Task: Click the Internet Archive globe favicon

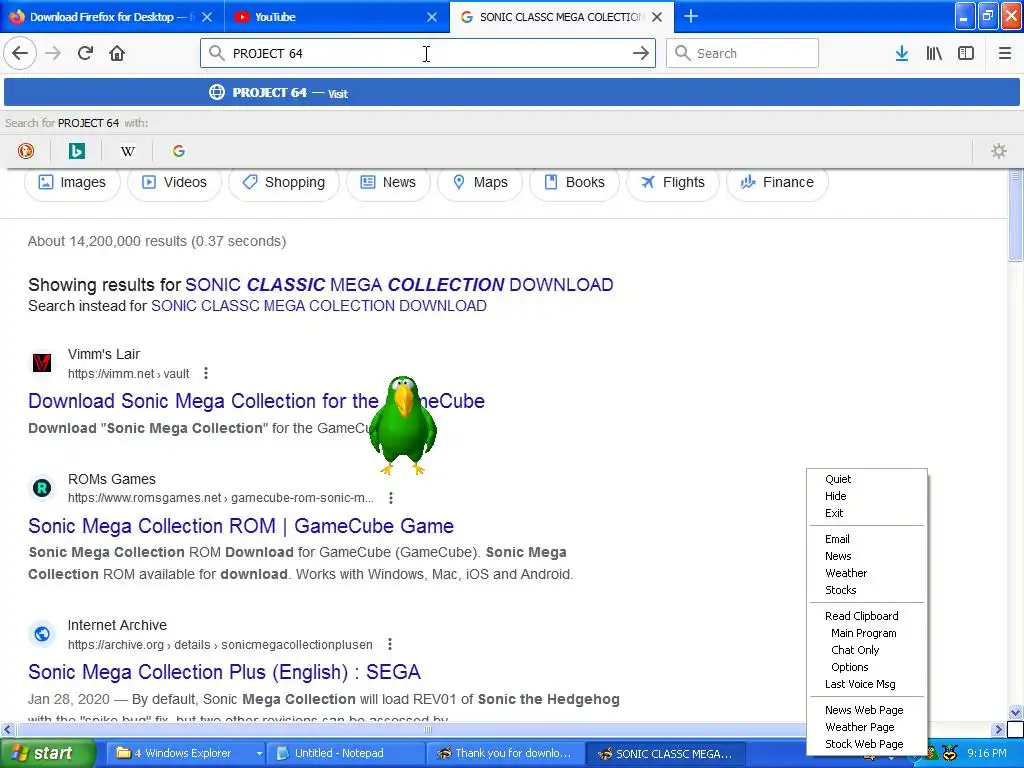Action: pos(42,633)
